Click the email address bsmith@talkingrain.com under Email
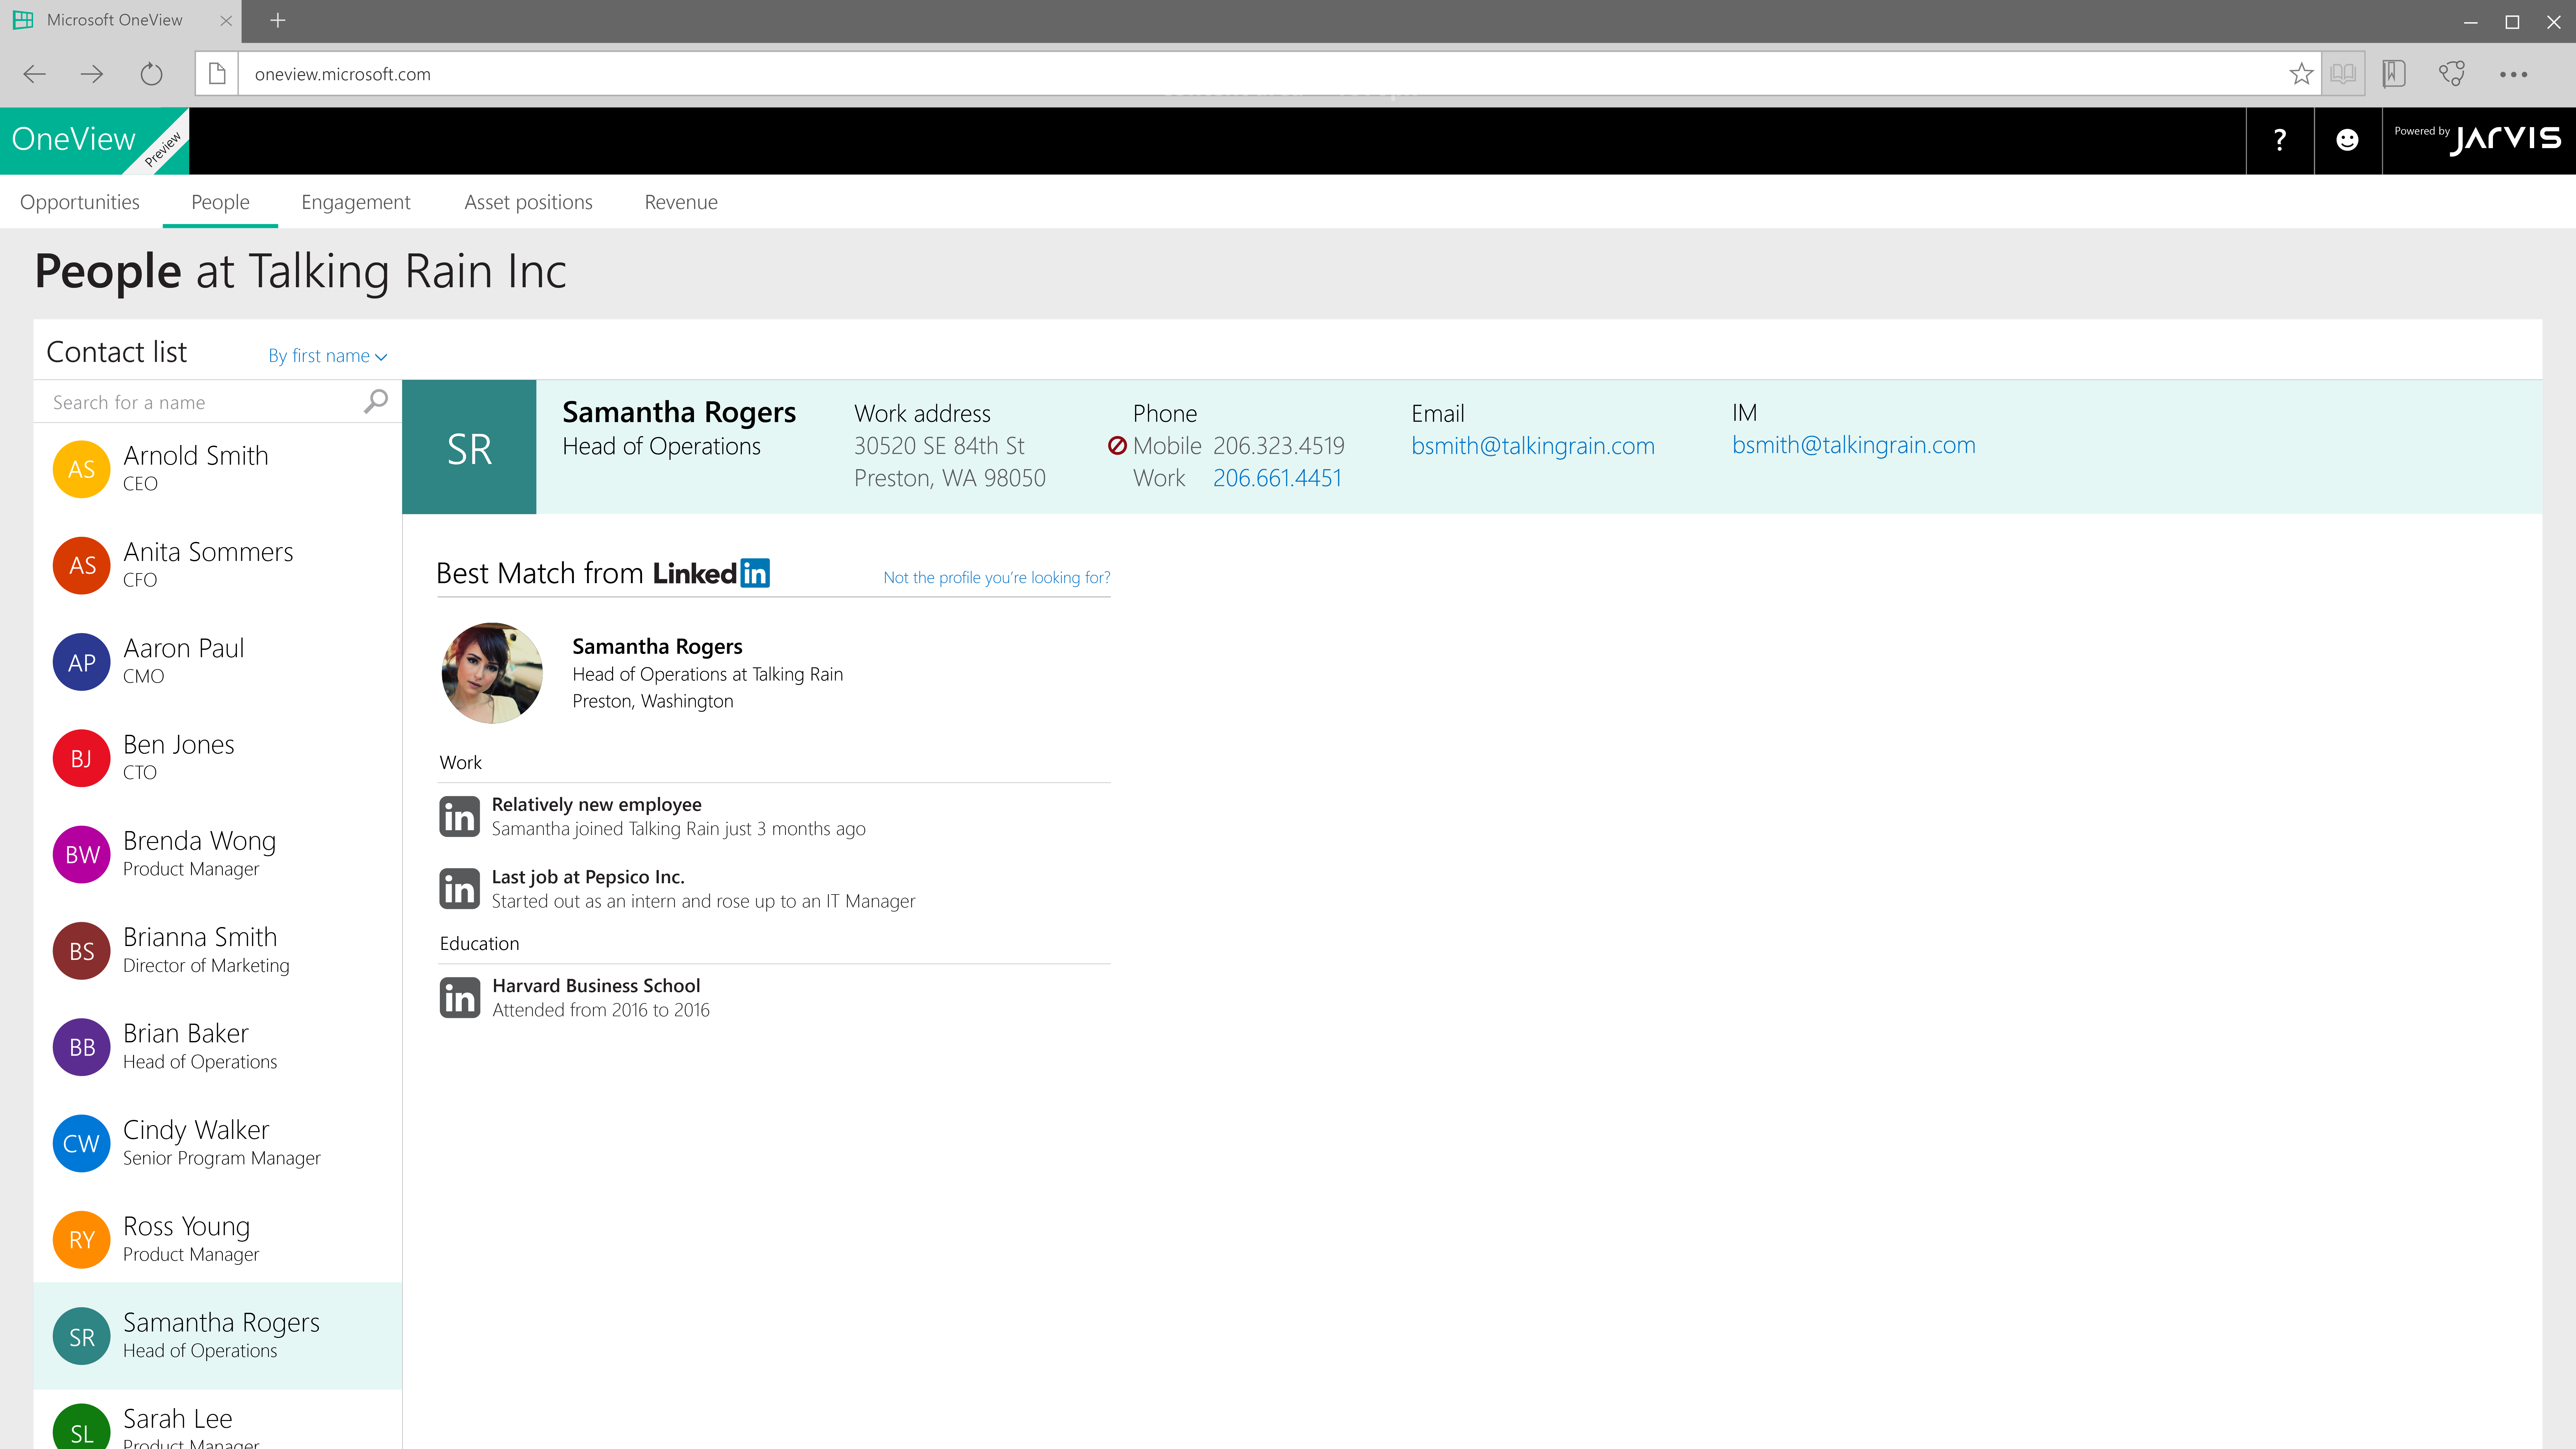The height and width of the screenshot is (1449, 2576). pyautogui.click(x=1532, y=446)
